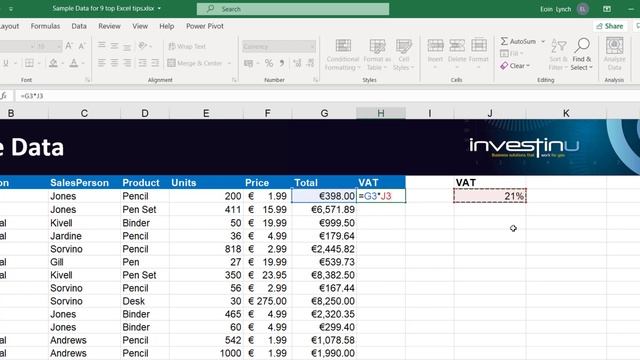Click the Share button
640x360 pixels.
(610, 26)
